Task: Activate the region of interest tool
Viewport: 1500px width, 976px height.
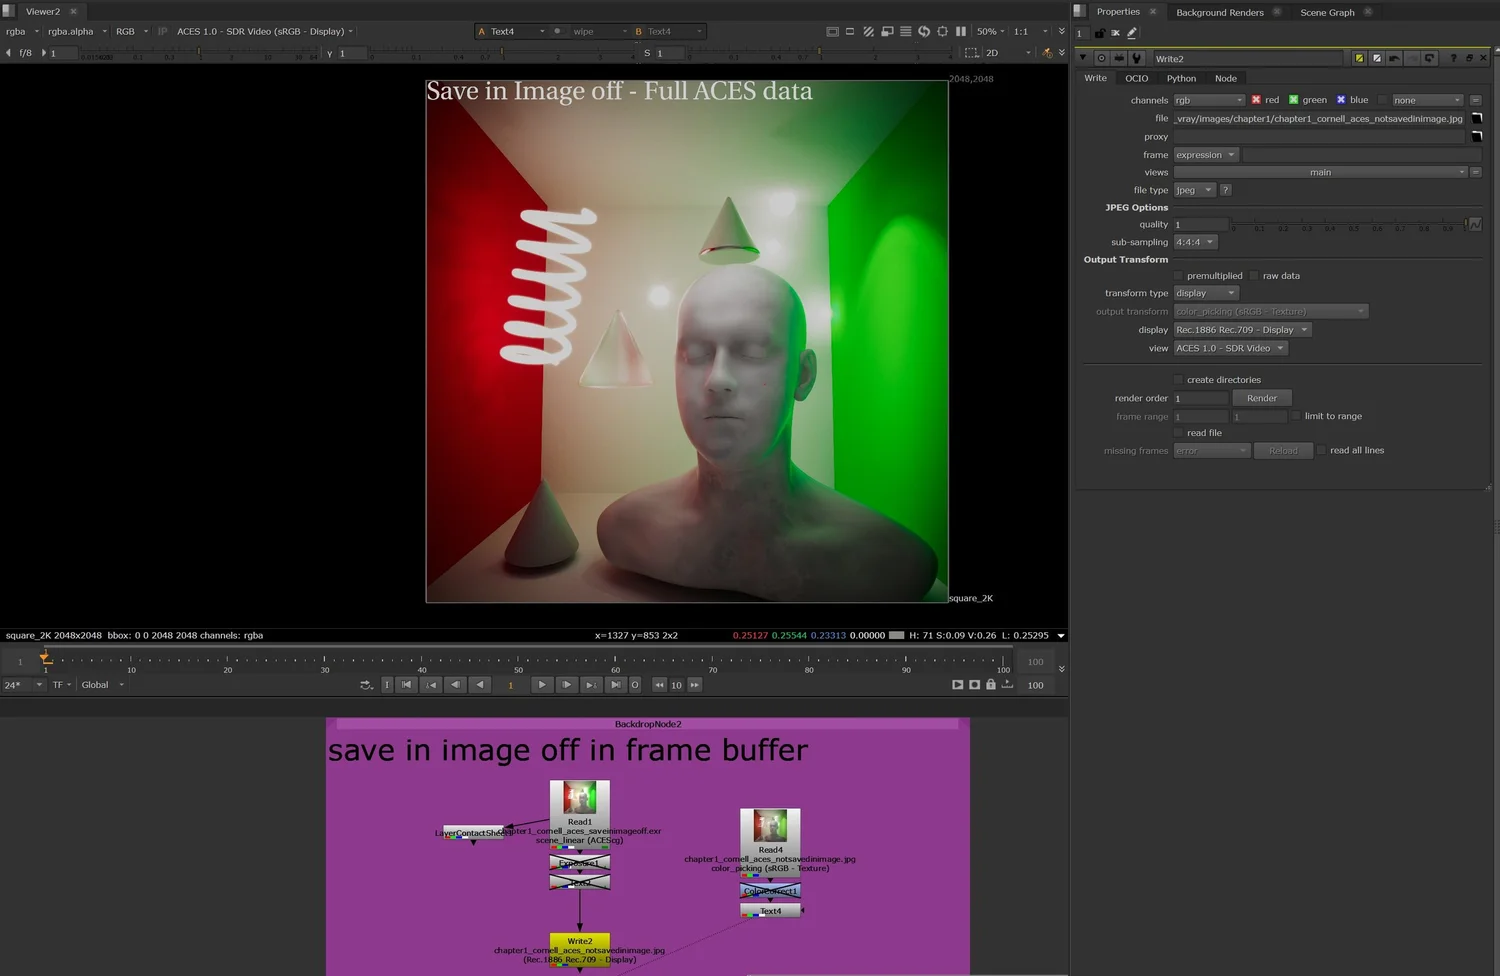Action: [x=943, y=31]
